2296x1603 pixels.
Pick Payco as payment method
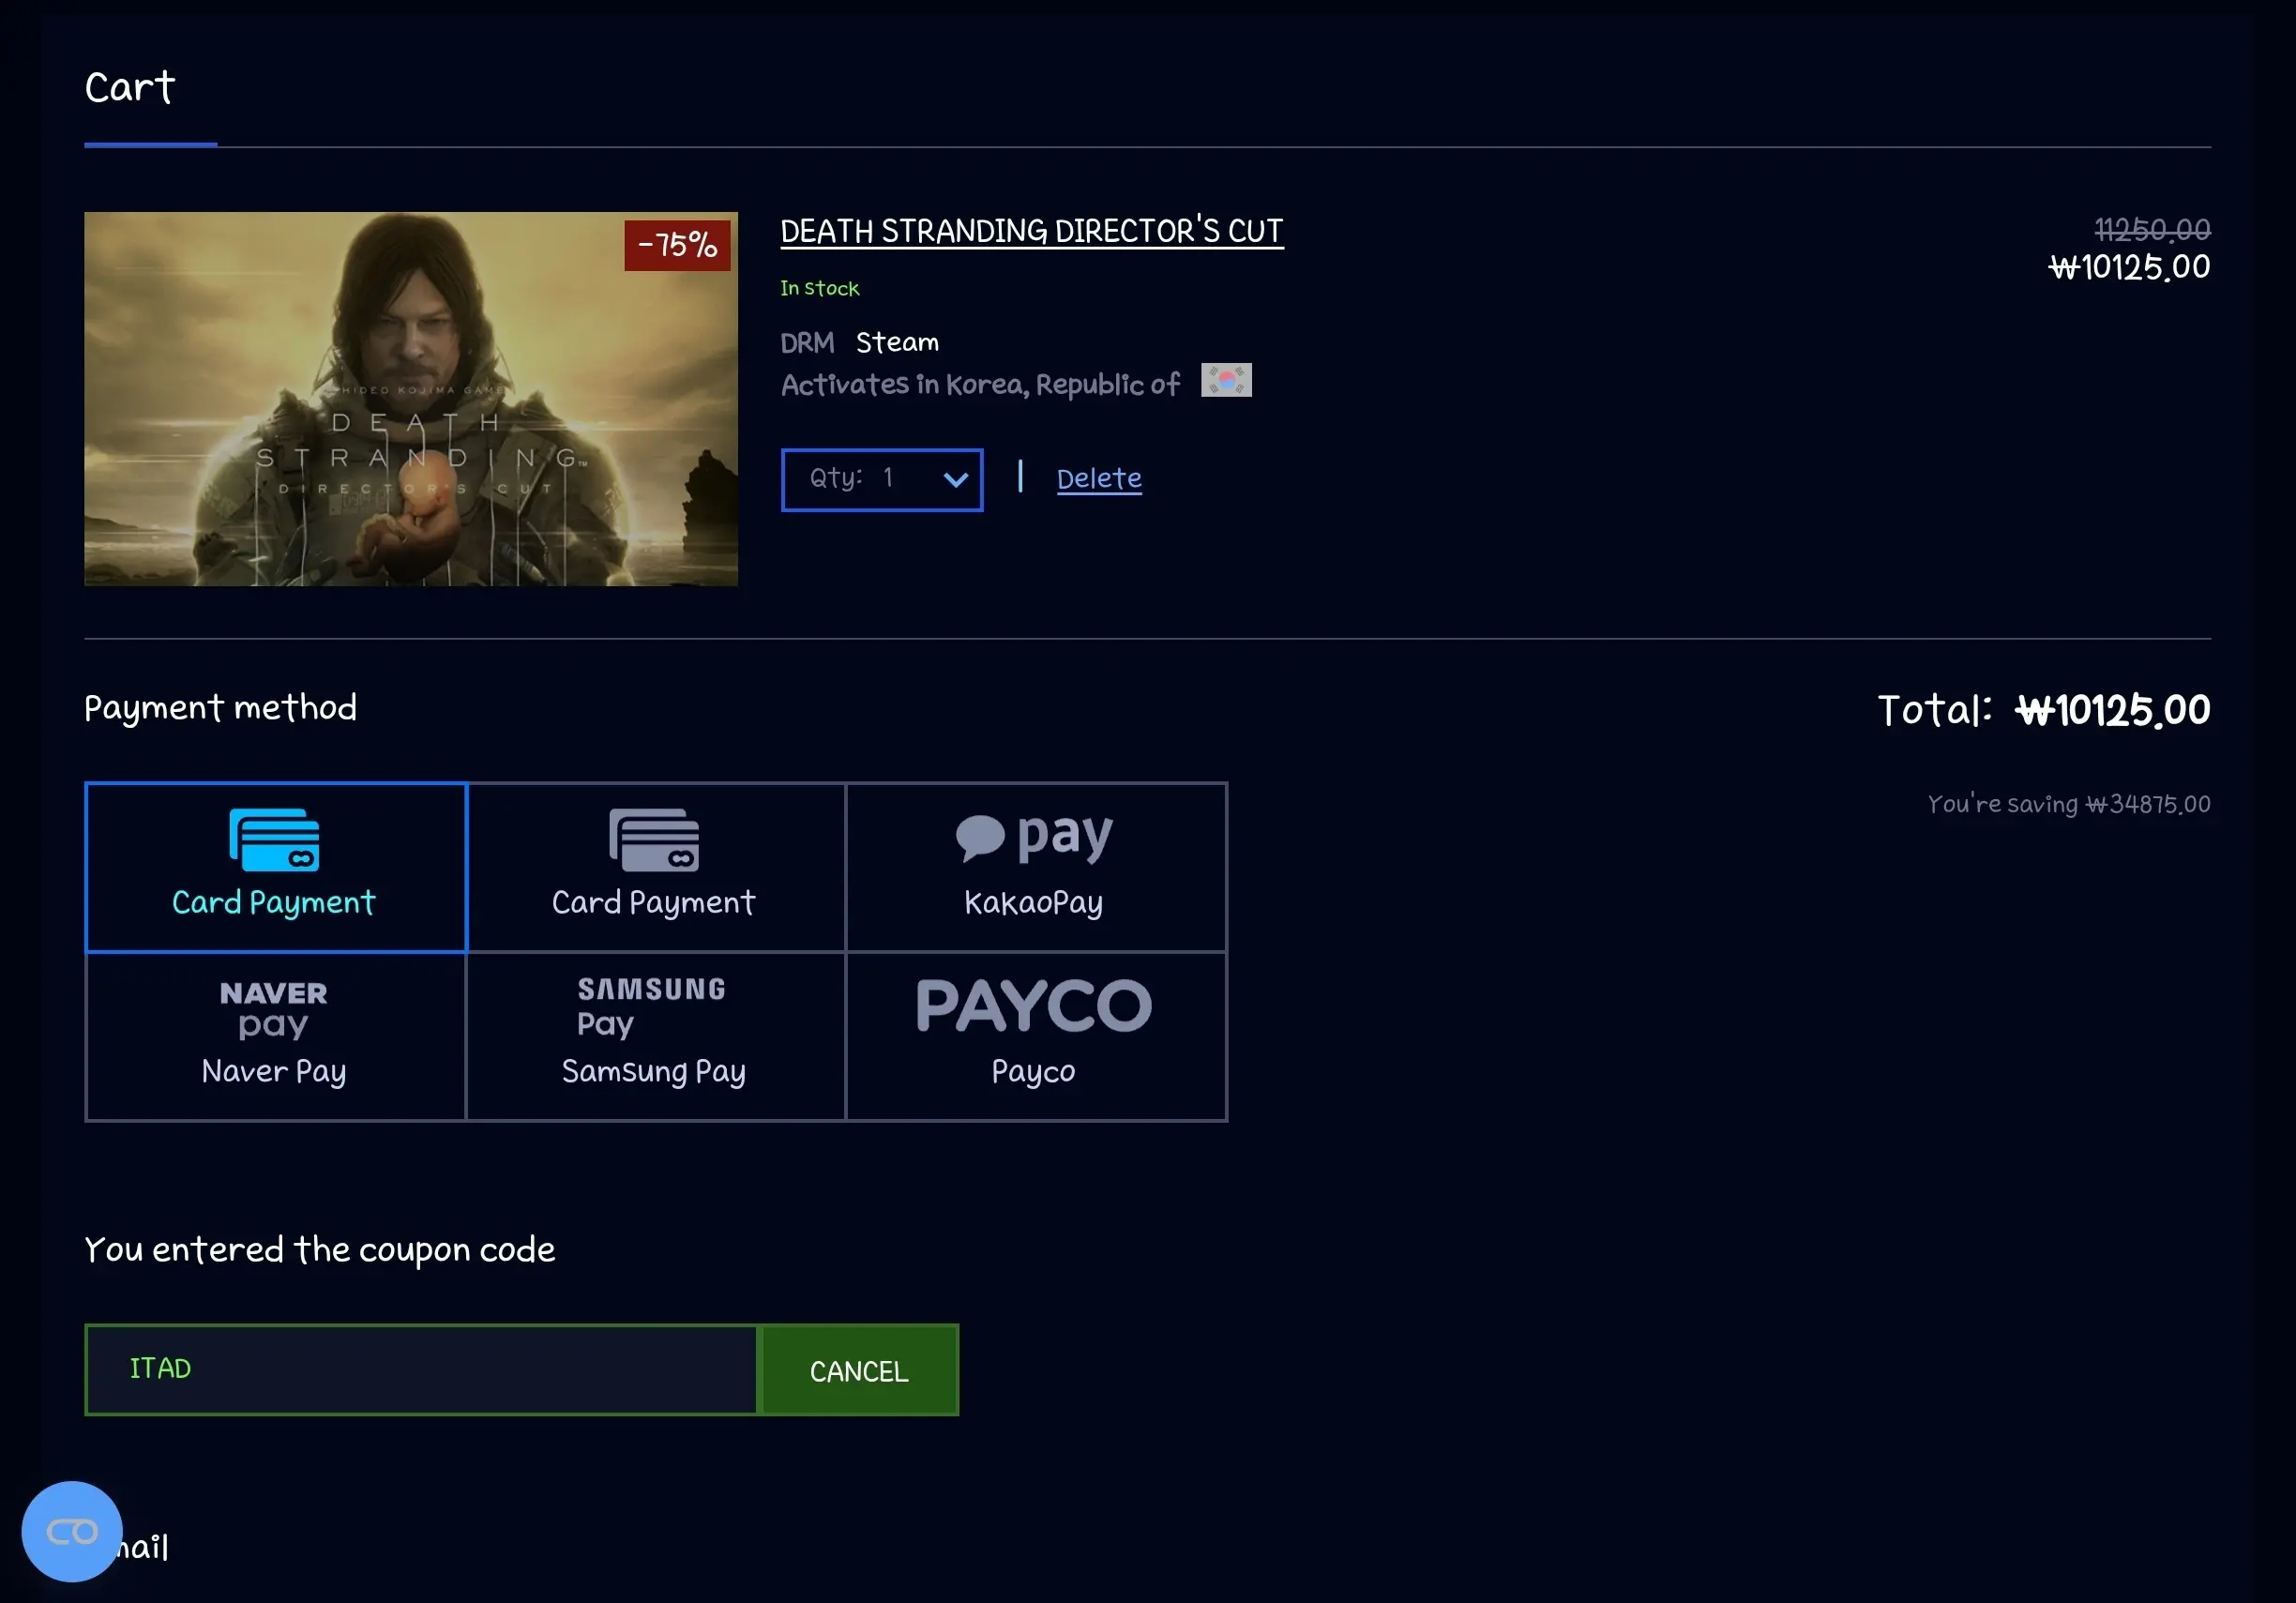coord(1036,1036)
